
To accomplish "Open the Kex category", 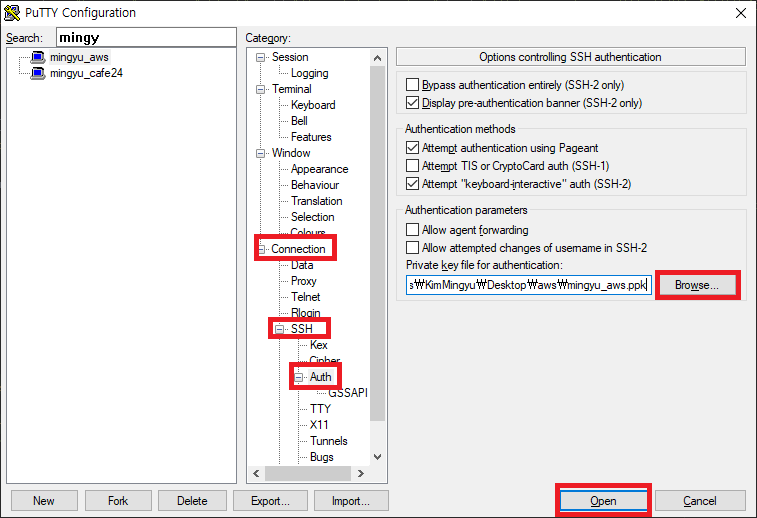I will pos(319,345).
